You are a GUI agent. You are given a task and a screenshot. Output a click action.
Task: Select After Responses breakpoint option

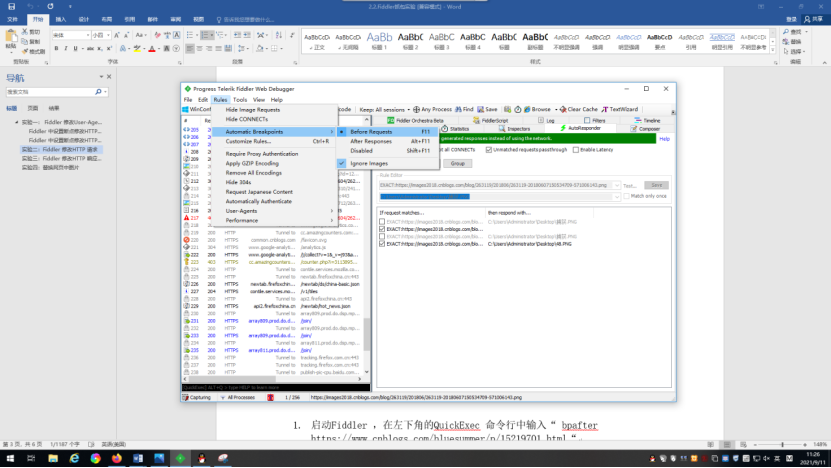coord(389,142)
